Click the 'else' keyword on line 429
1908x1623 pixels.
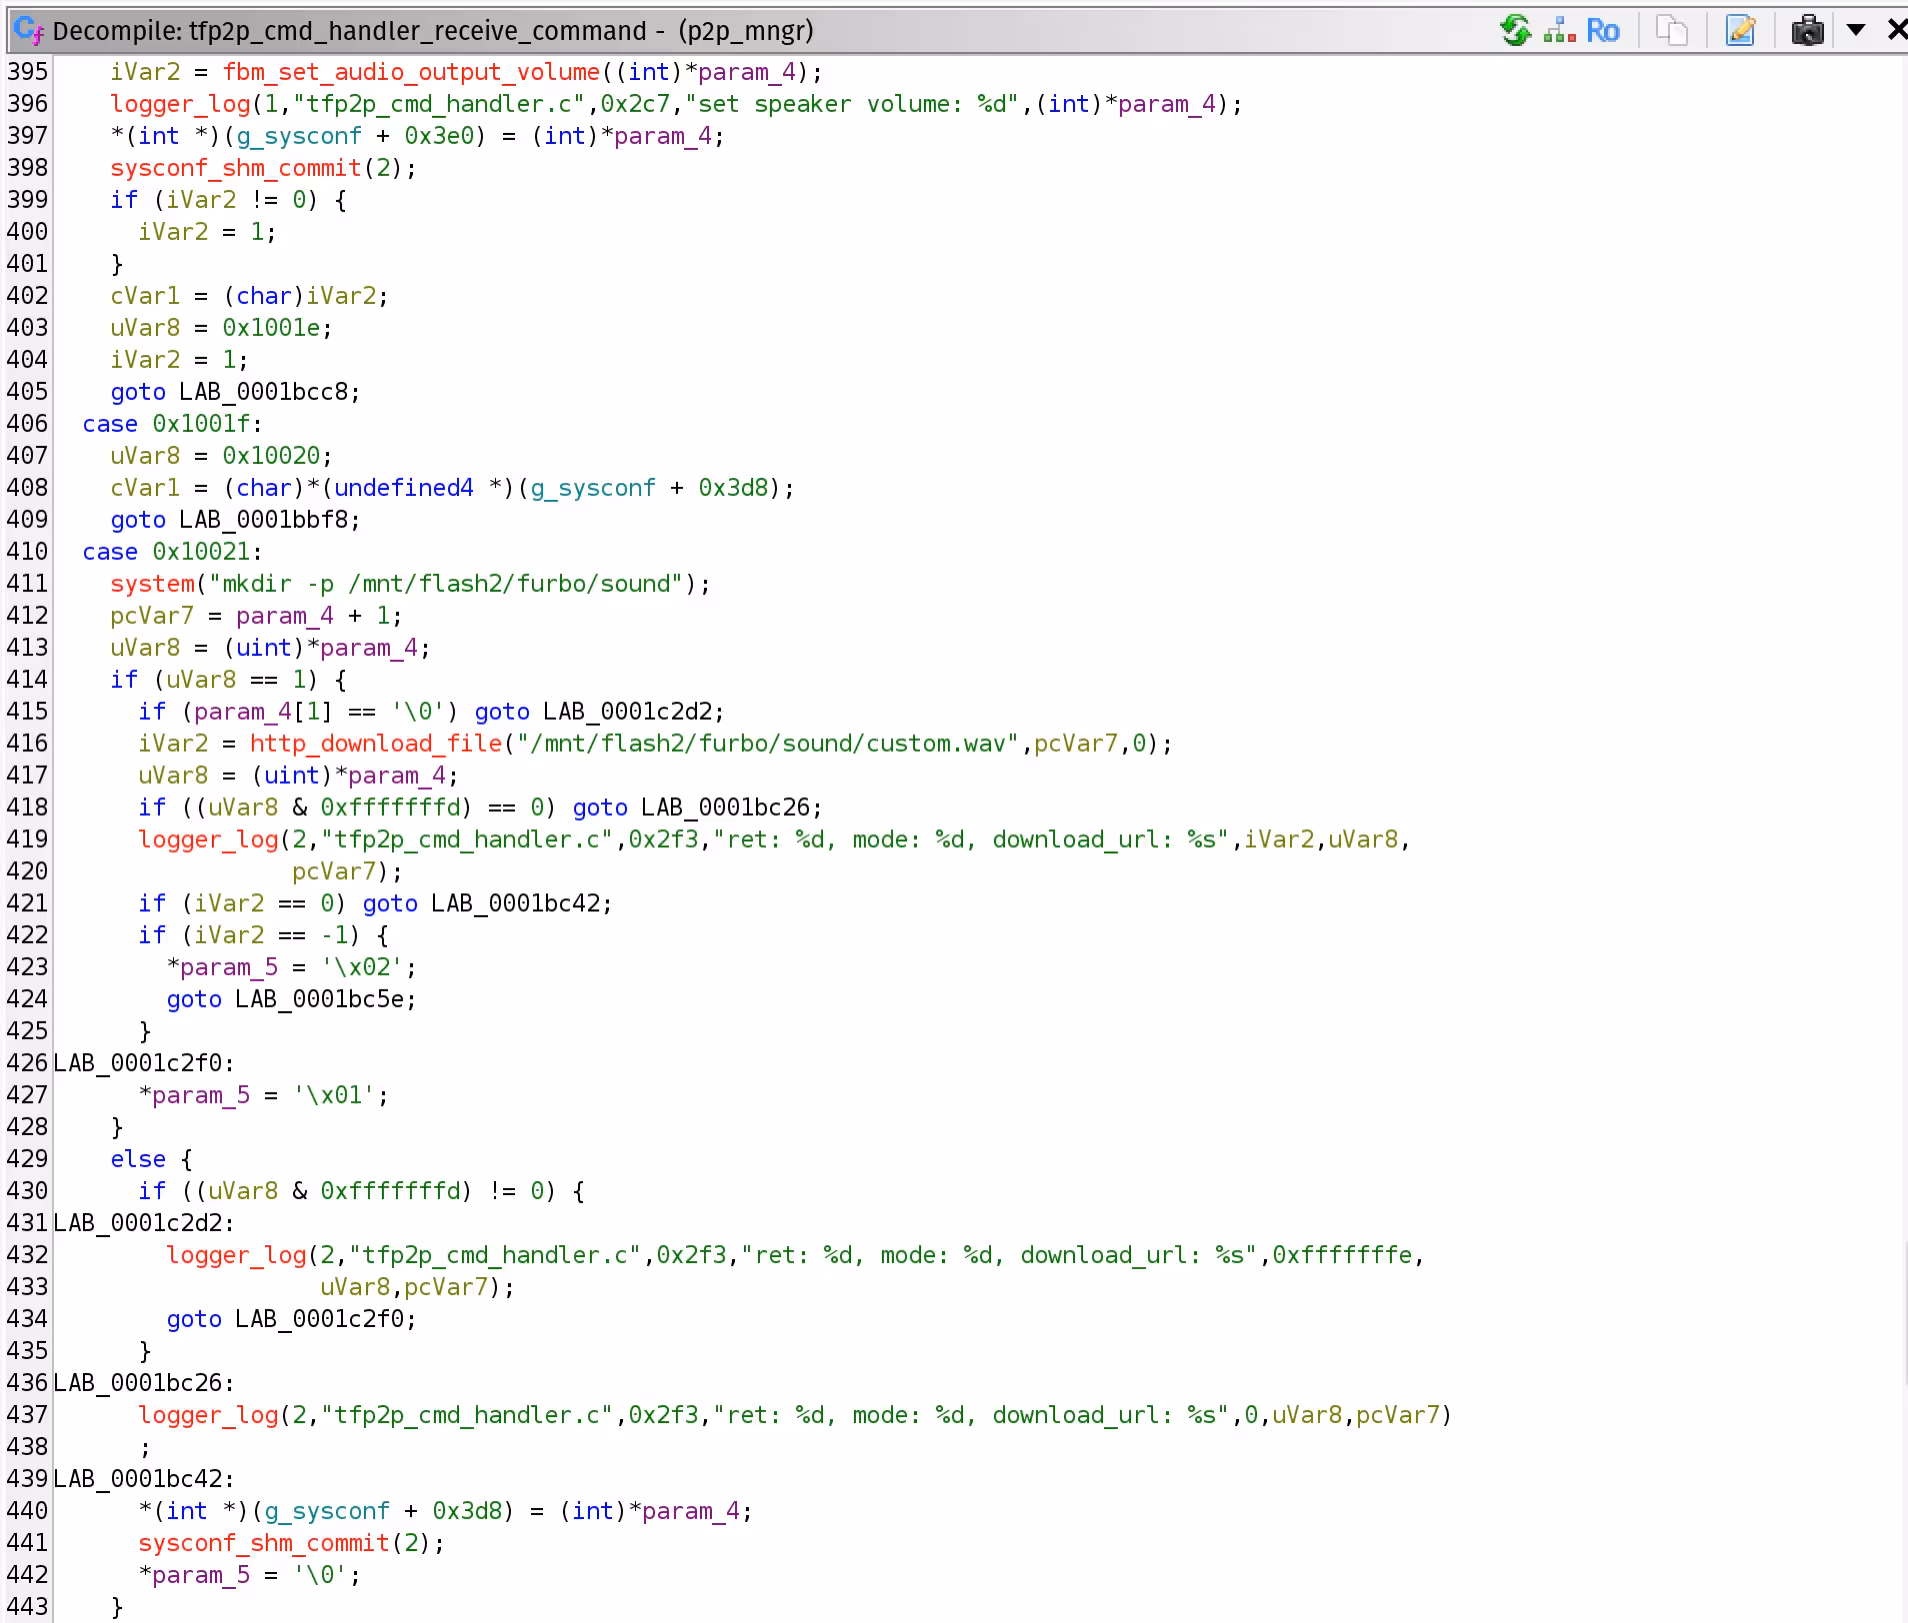click(x=138, y=1160)
